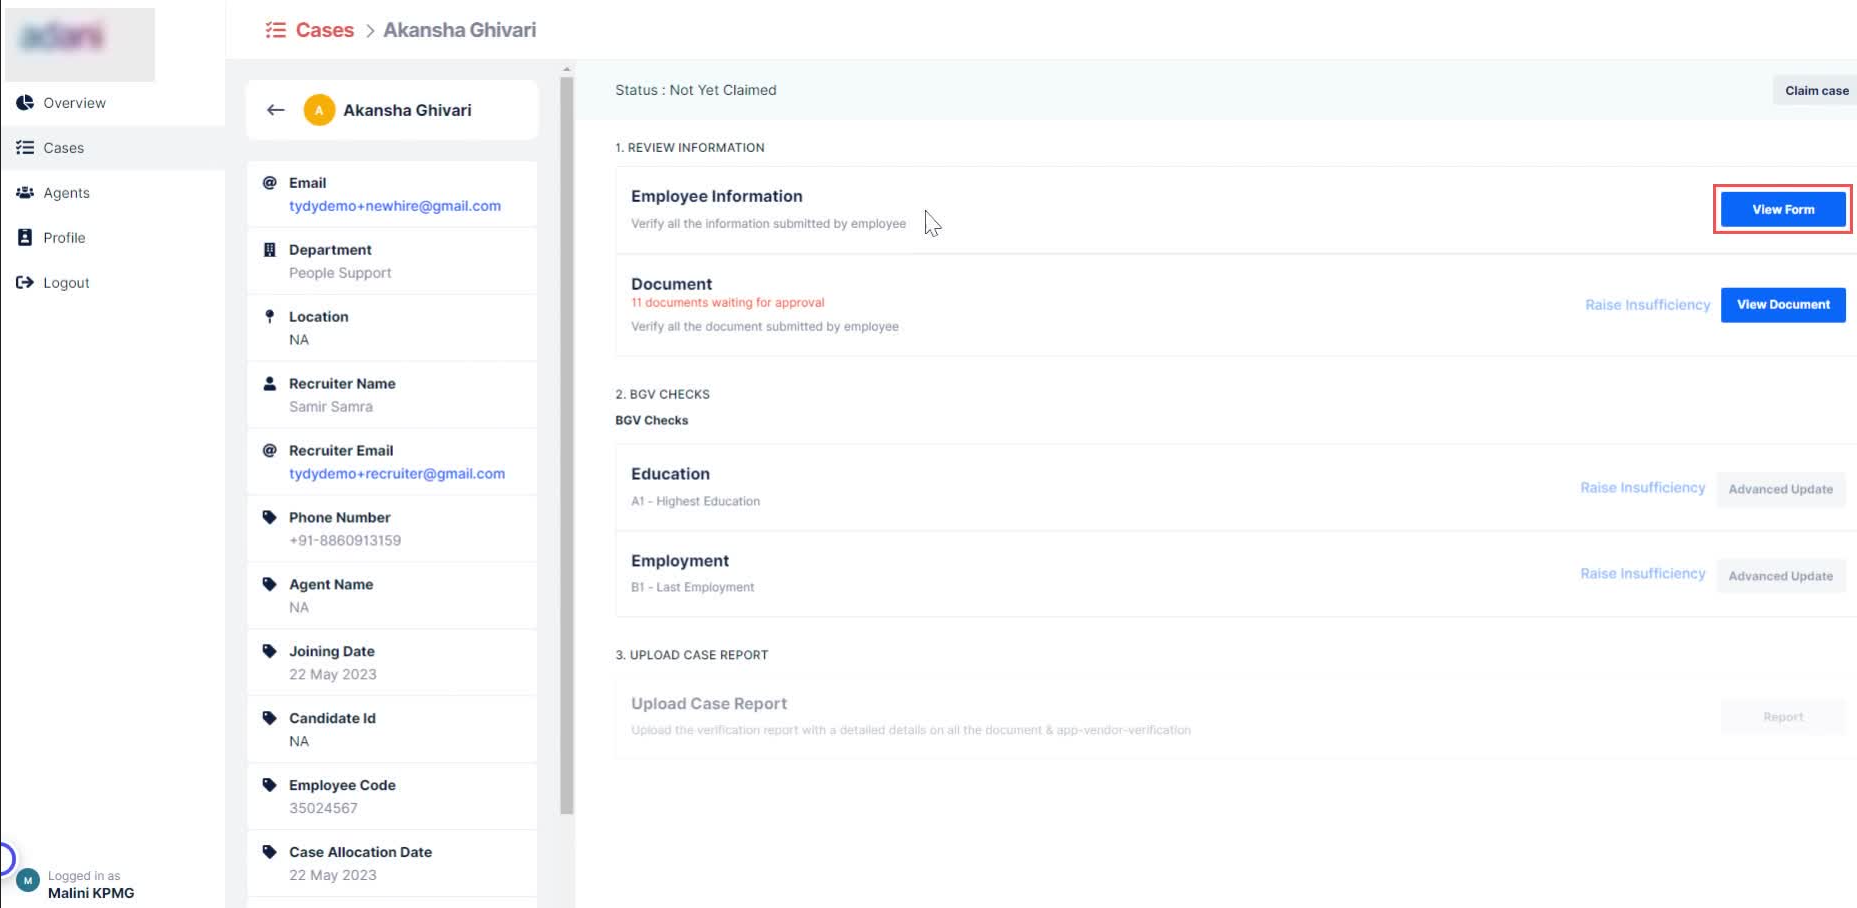
Task: Click the pin icon next to Location
Action: point(269,316)
